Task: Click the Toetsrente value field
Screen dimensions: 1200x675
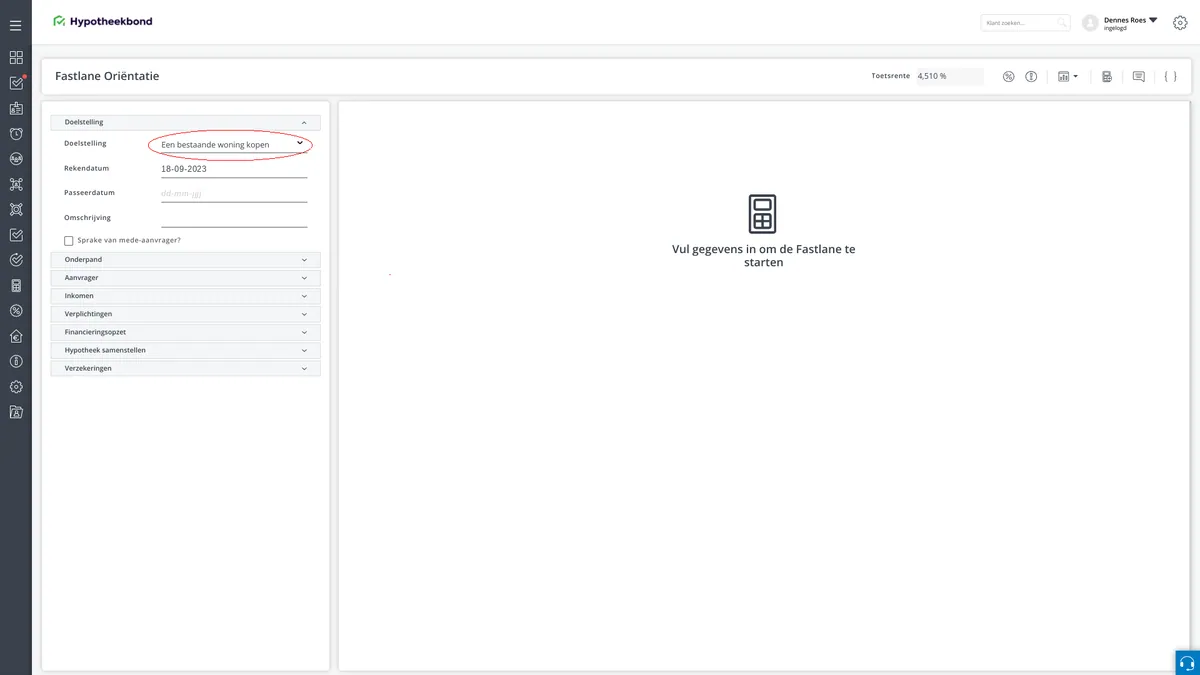Action: coord(949,76)
